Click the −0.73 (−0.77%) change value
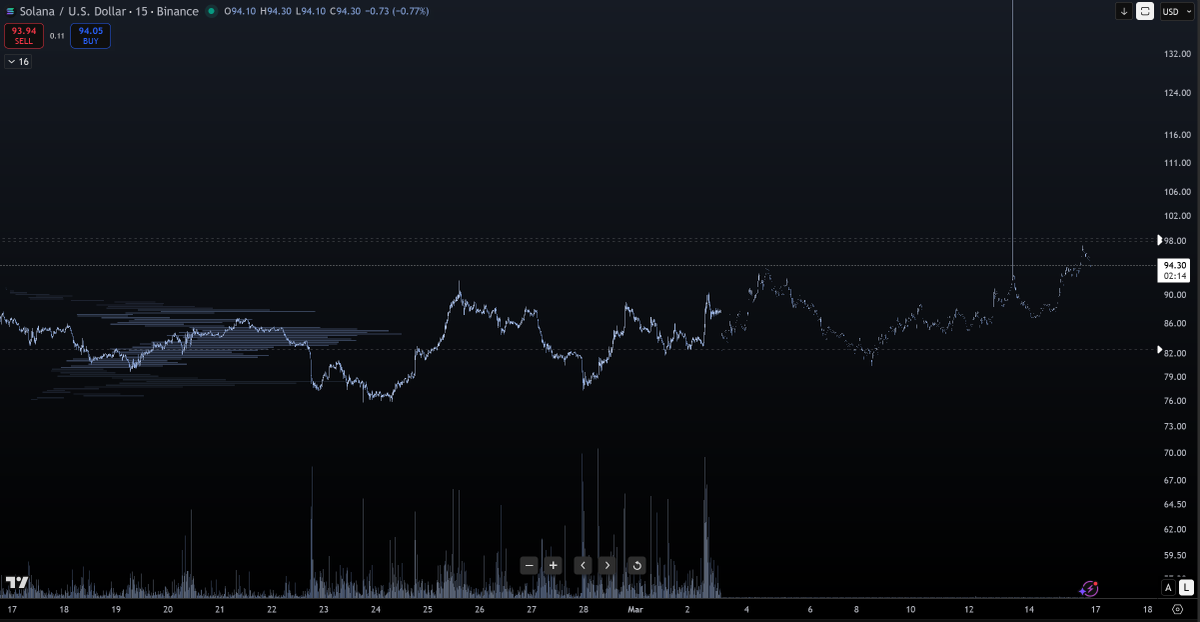This screenshot has height=622, width=1200. click(x=397, y=12)
